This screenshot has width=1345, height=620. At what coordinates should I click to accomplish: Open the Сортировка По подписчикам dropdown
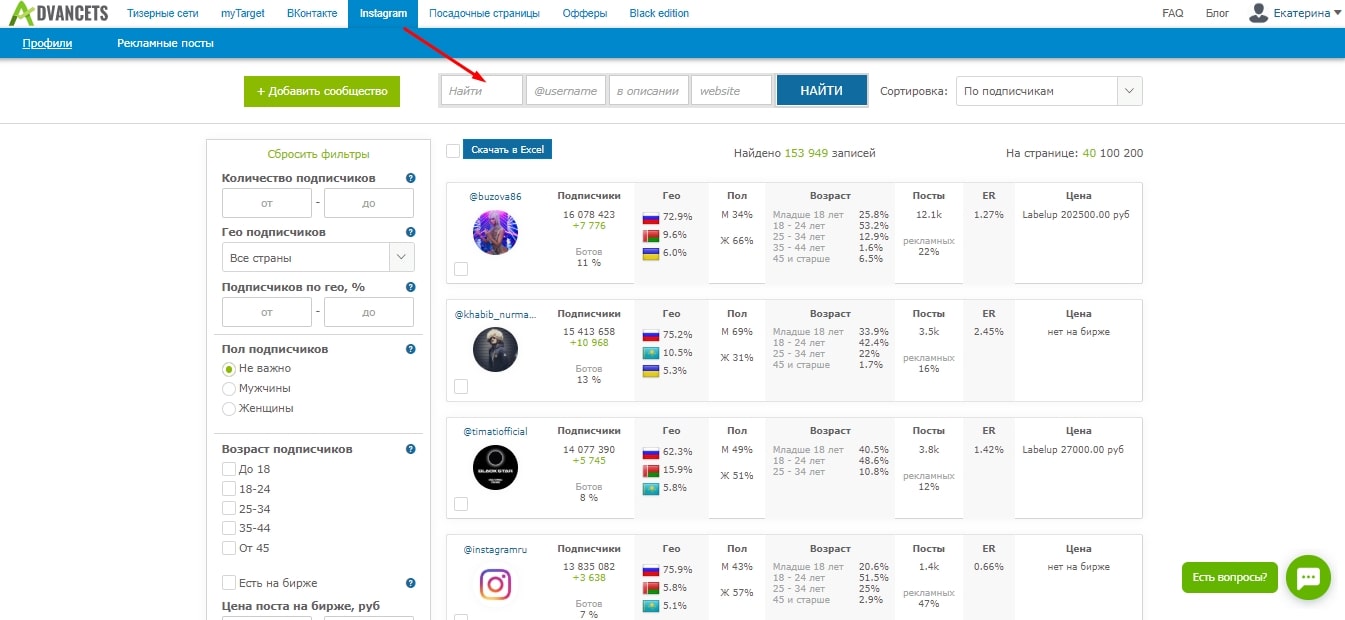(1049, 91)
